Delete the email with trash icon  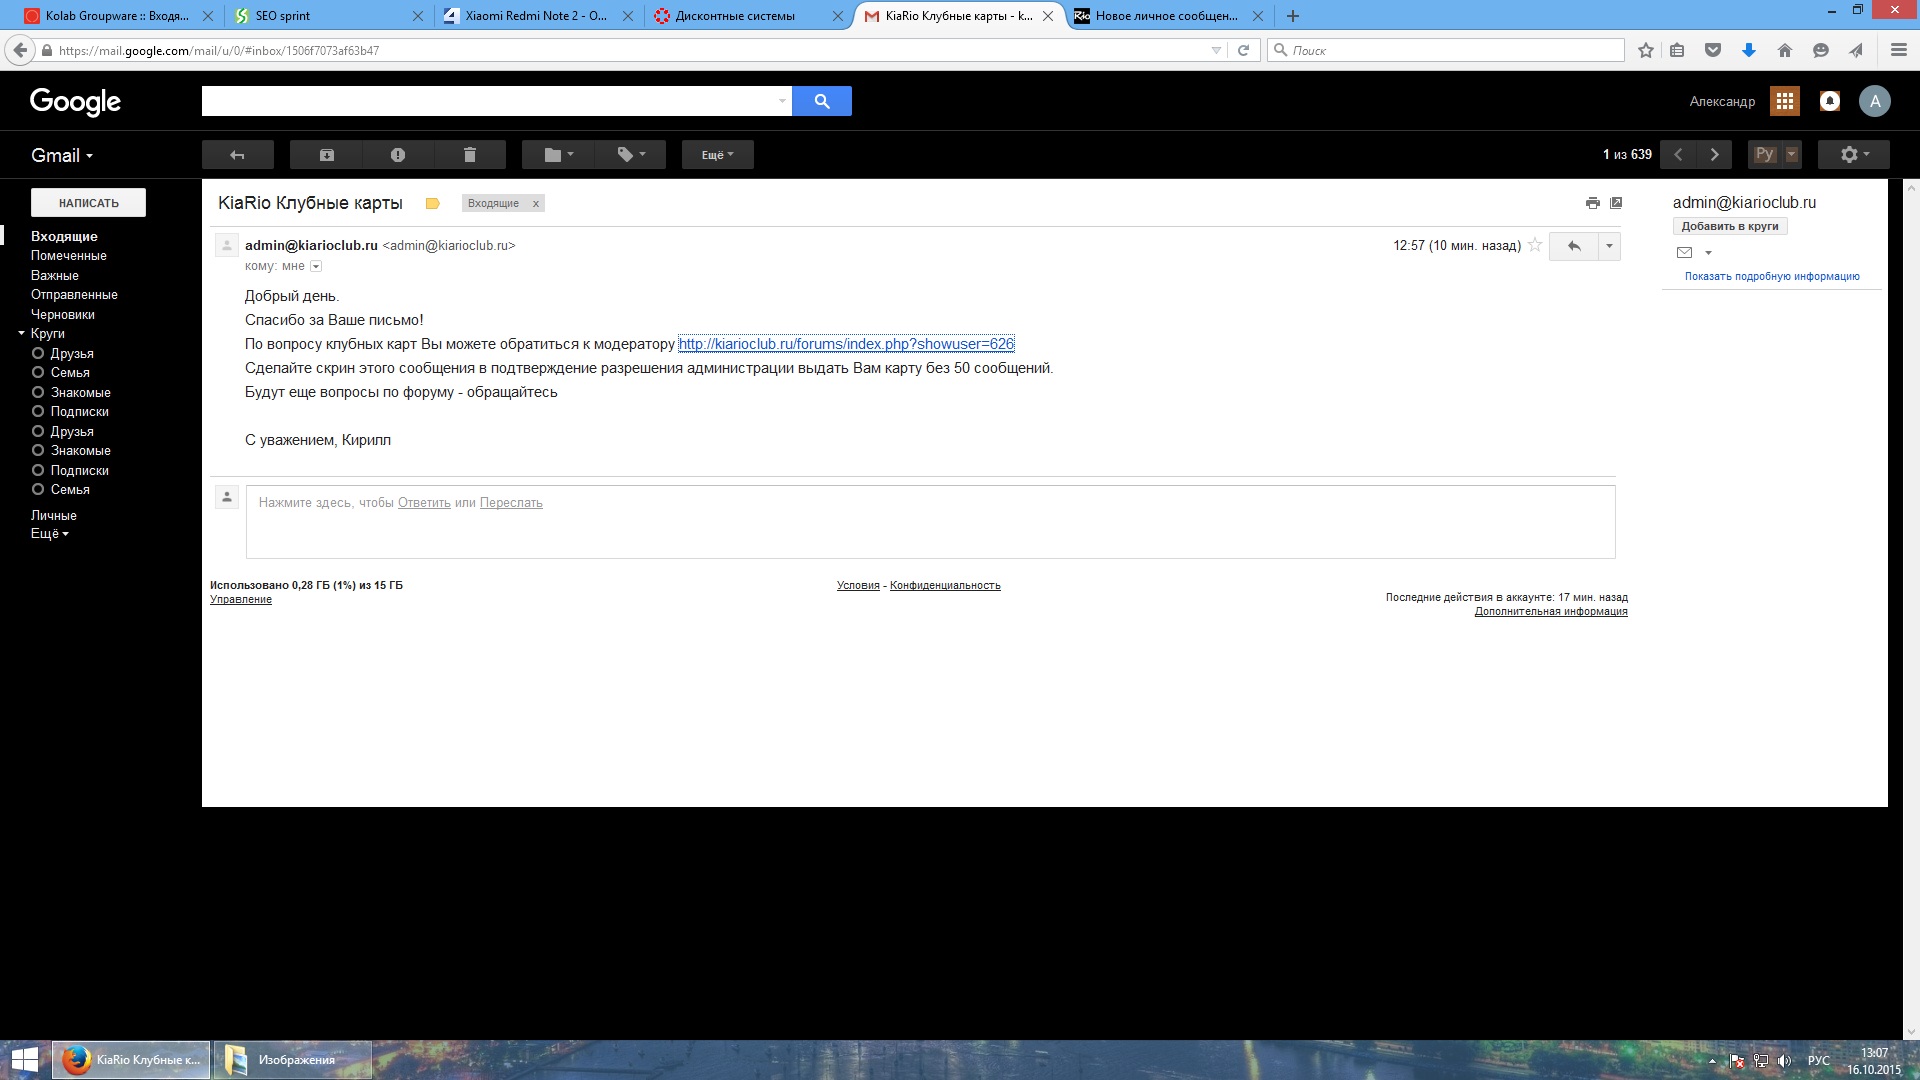click(470, 155)
